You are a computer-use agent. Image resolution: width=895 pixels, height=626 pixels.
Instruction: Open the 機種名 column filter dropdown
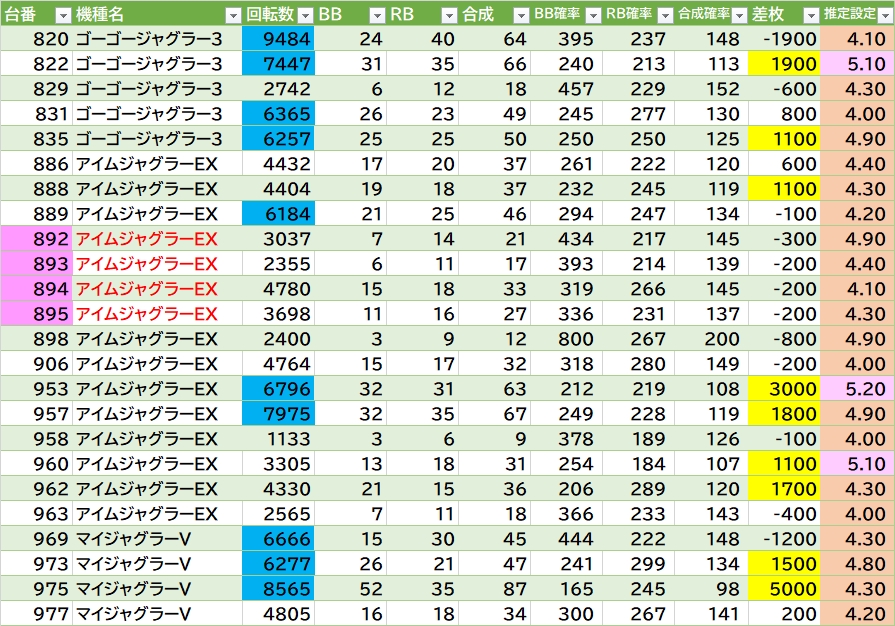coord(233,15)
